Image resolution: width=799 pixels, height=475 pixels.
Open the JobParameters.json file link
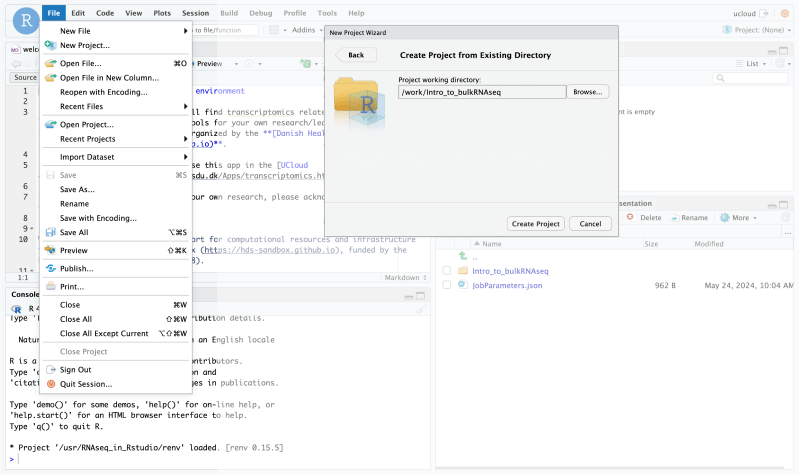tap(507, 285)
